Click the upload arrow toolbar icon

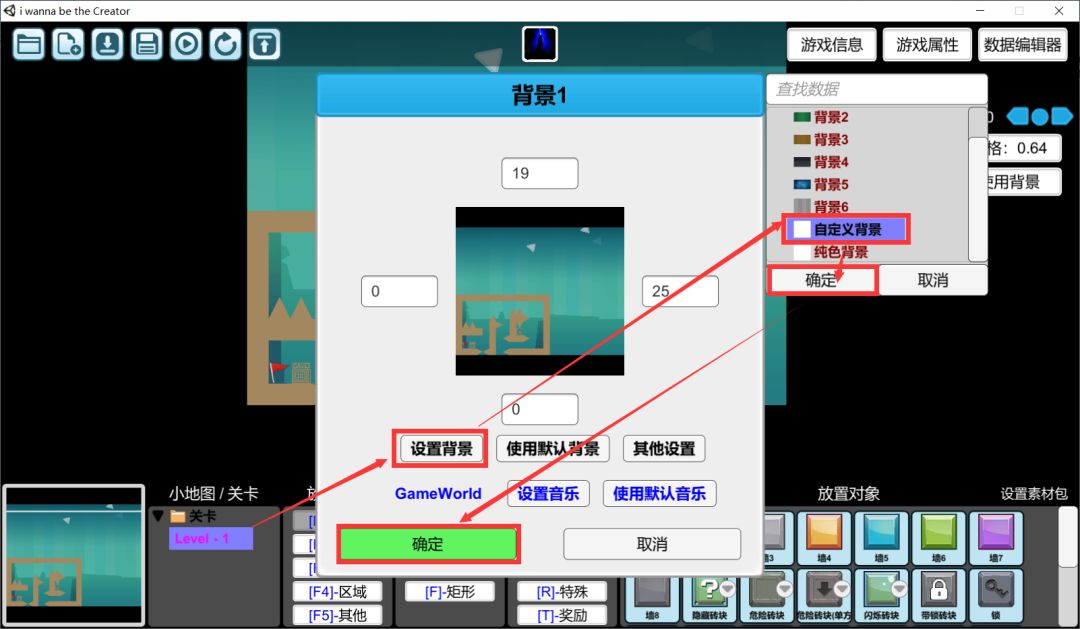tap(264, 44)
